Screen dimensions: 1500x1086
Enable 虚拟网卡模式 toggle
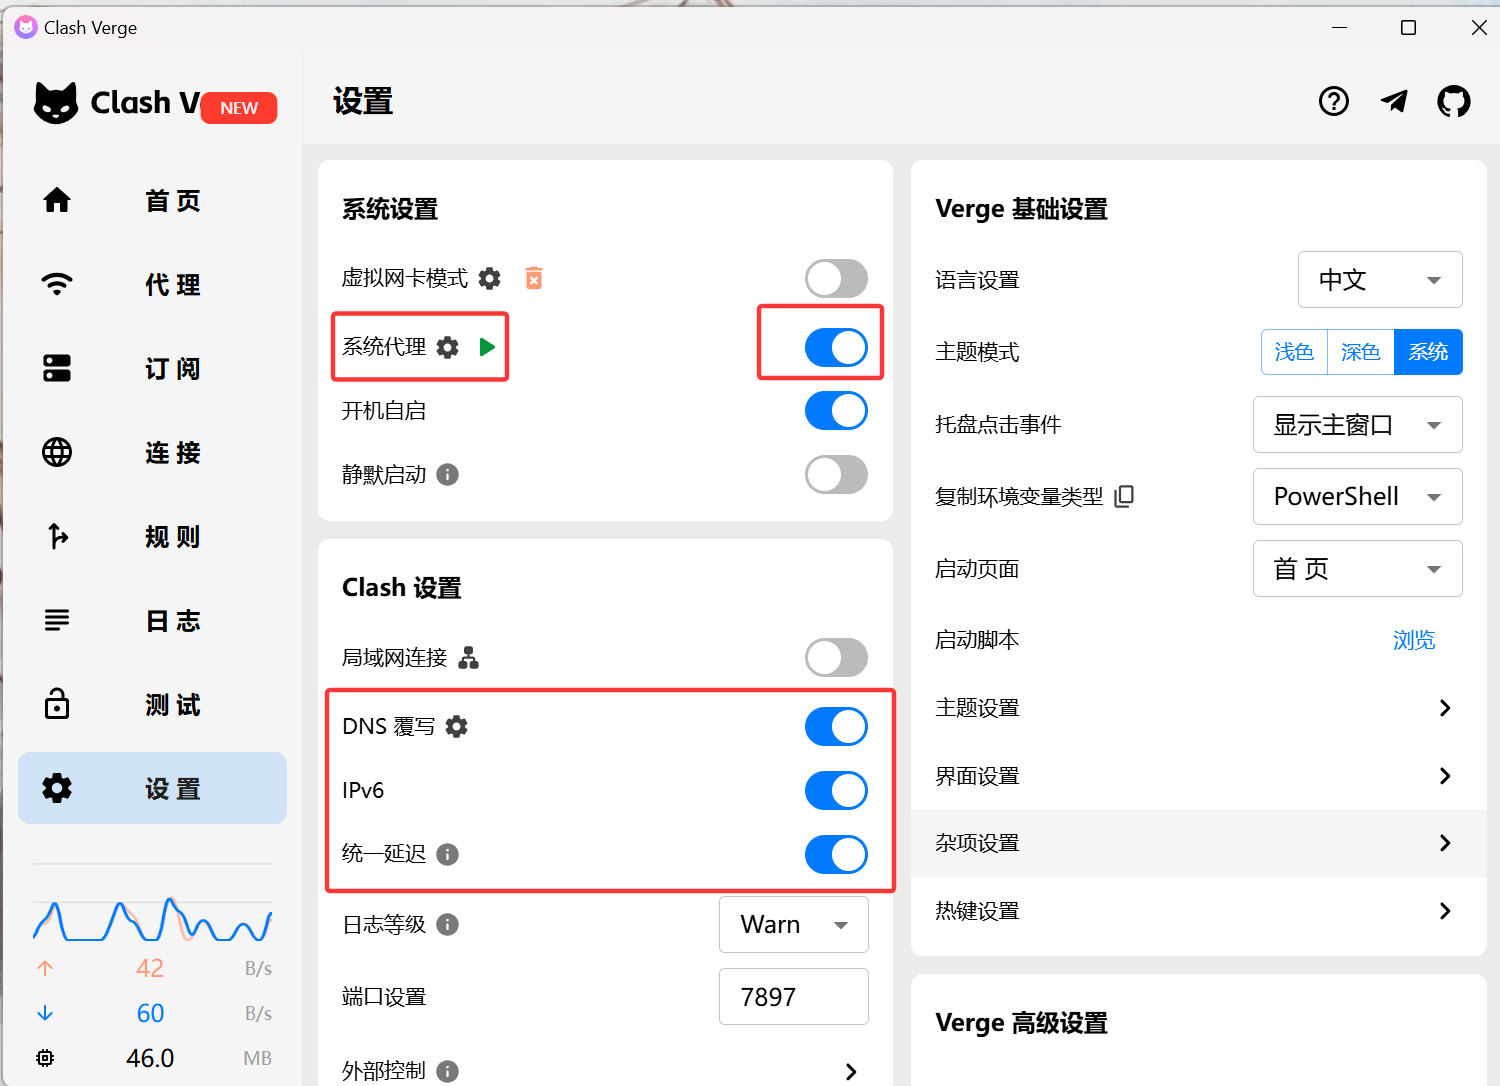(x=836, y=278)
